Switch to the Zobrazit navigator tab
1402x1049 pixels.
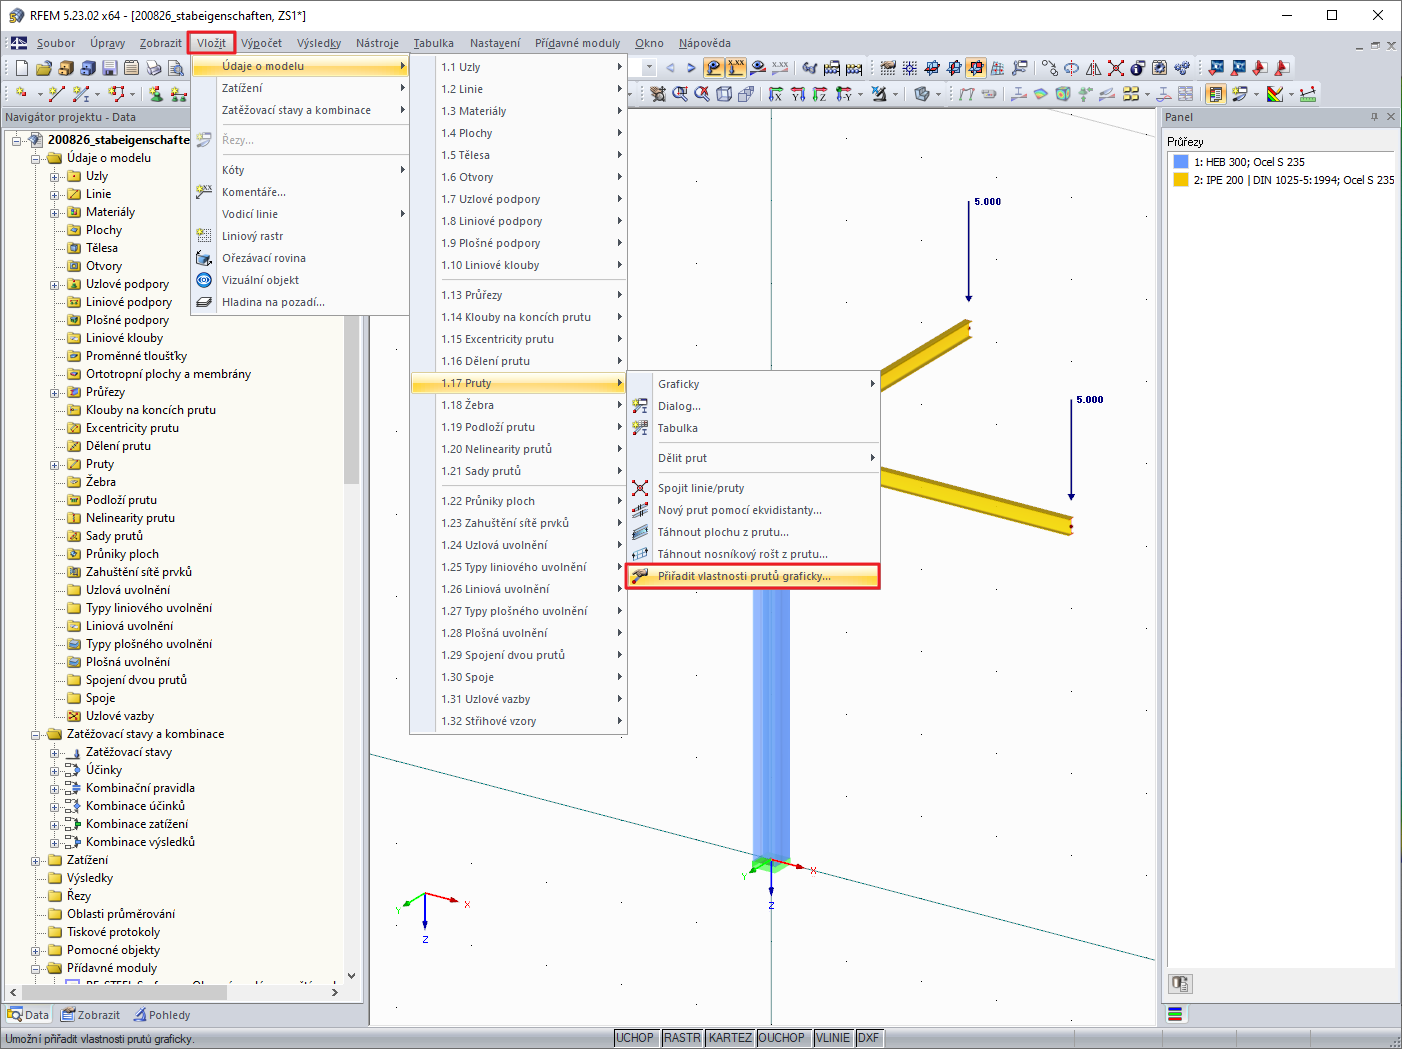(x=90, y=1015)
